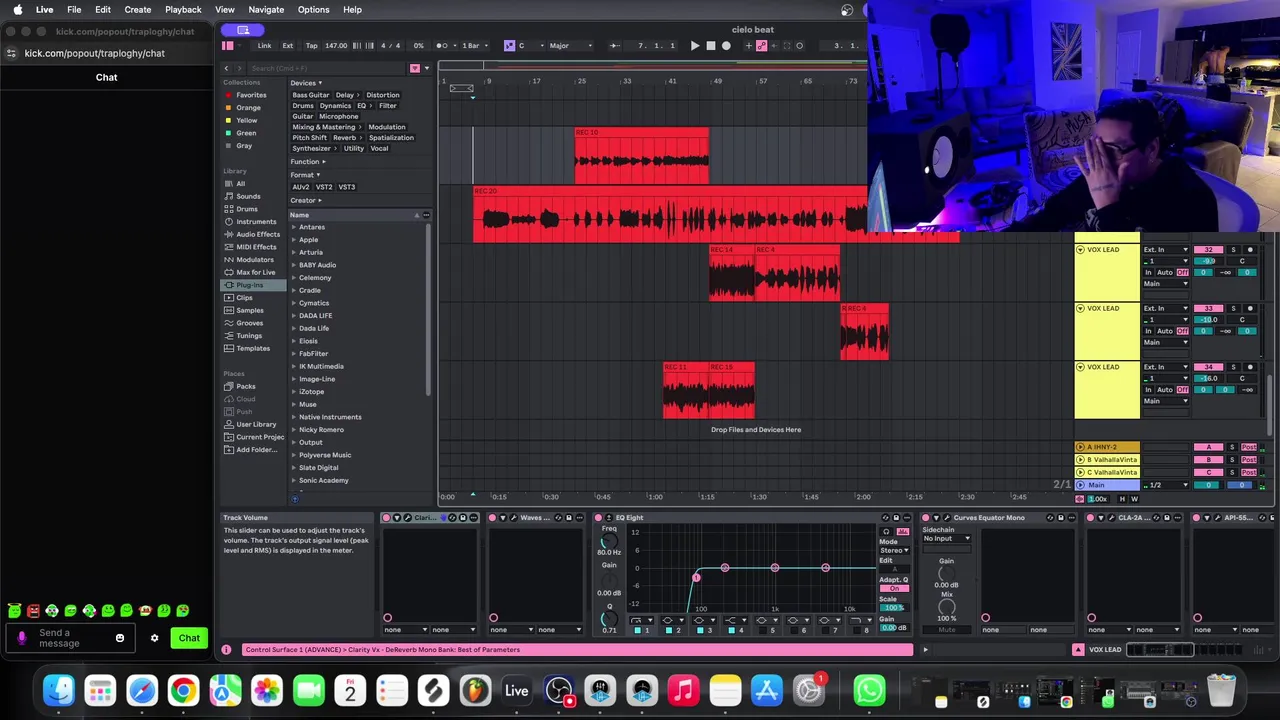
Task: Expand the Native Instruments folder
Action: pos(294,417)
